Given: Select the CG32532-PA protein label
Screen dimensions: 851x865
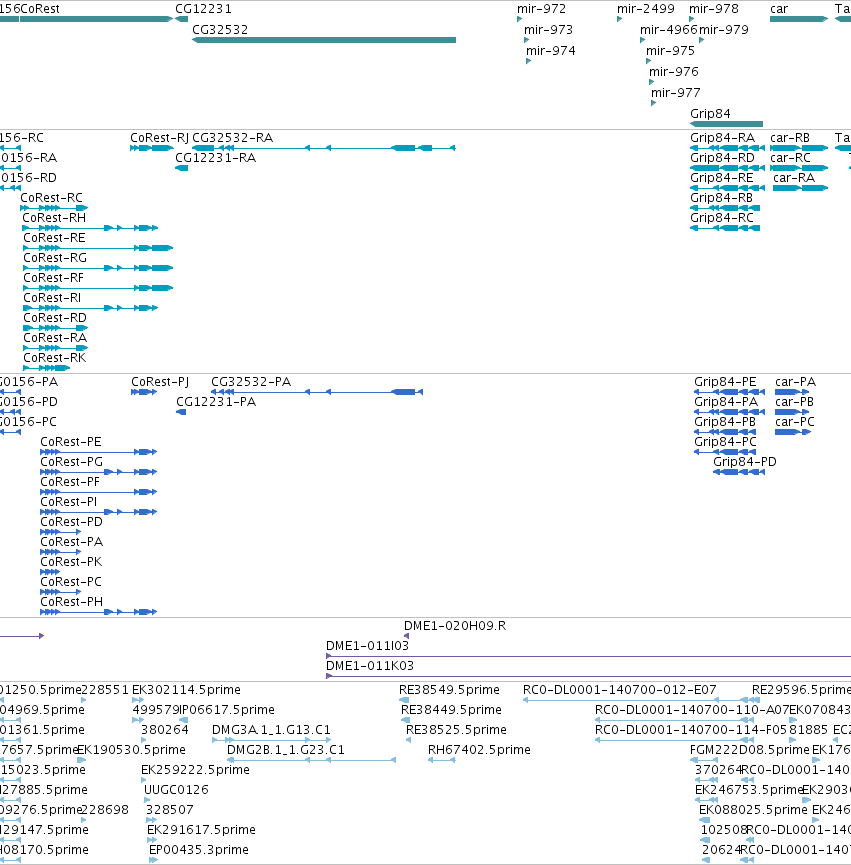Looking at the screenshot, I should (x=251, y=382).
